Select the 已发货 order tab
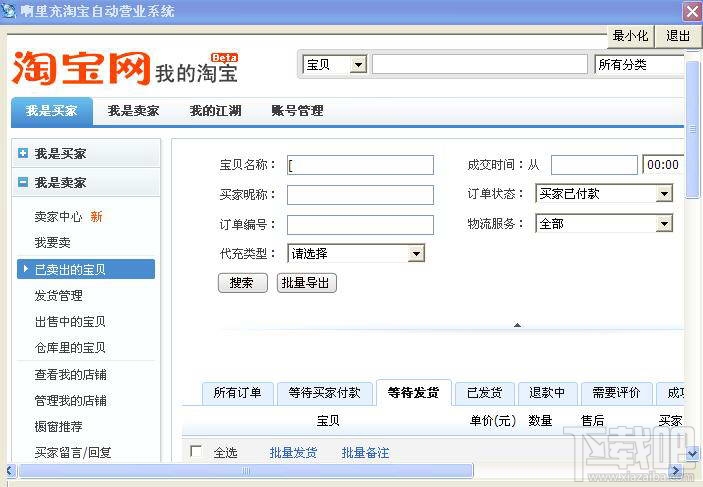The image size is (703, 487). (x=485, y=393)
